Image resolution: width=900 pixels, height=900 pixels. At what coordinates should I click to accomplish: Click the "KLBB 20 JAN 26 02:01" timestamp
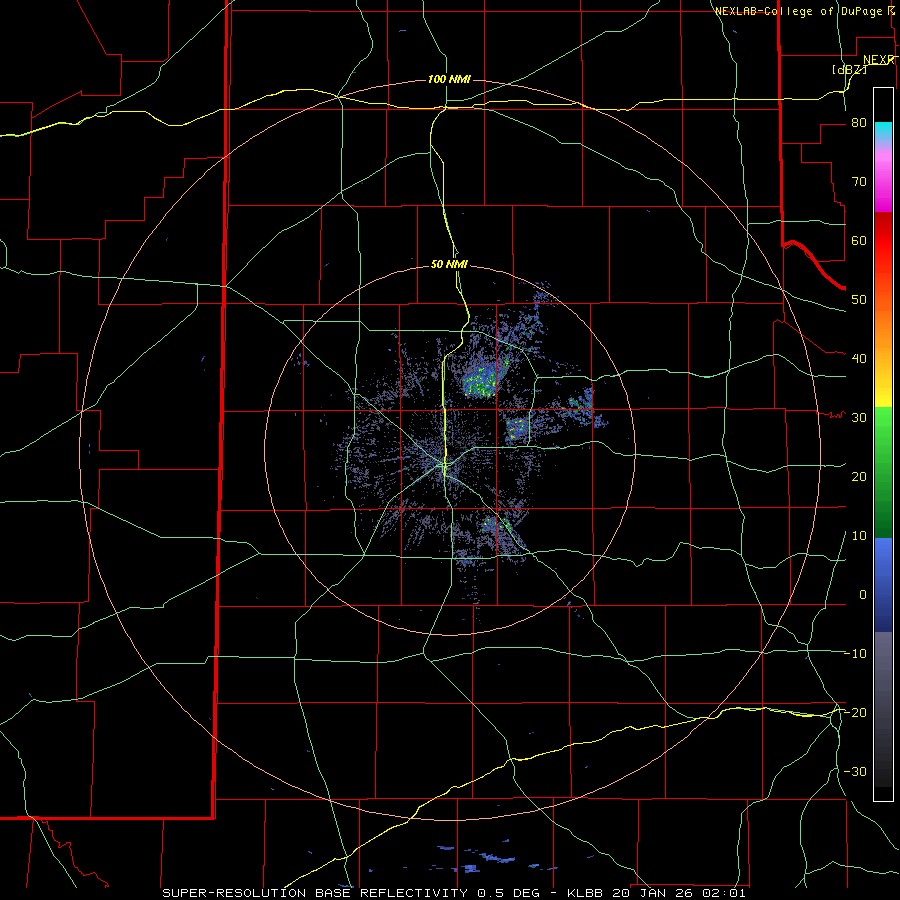tap(656, 893)
